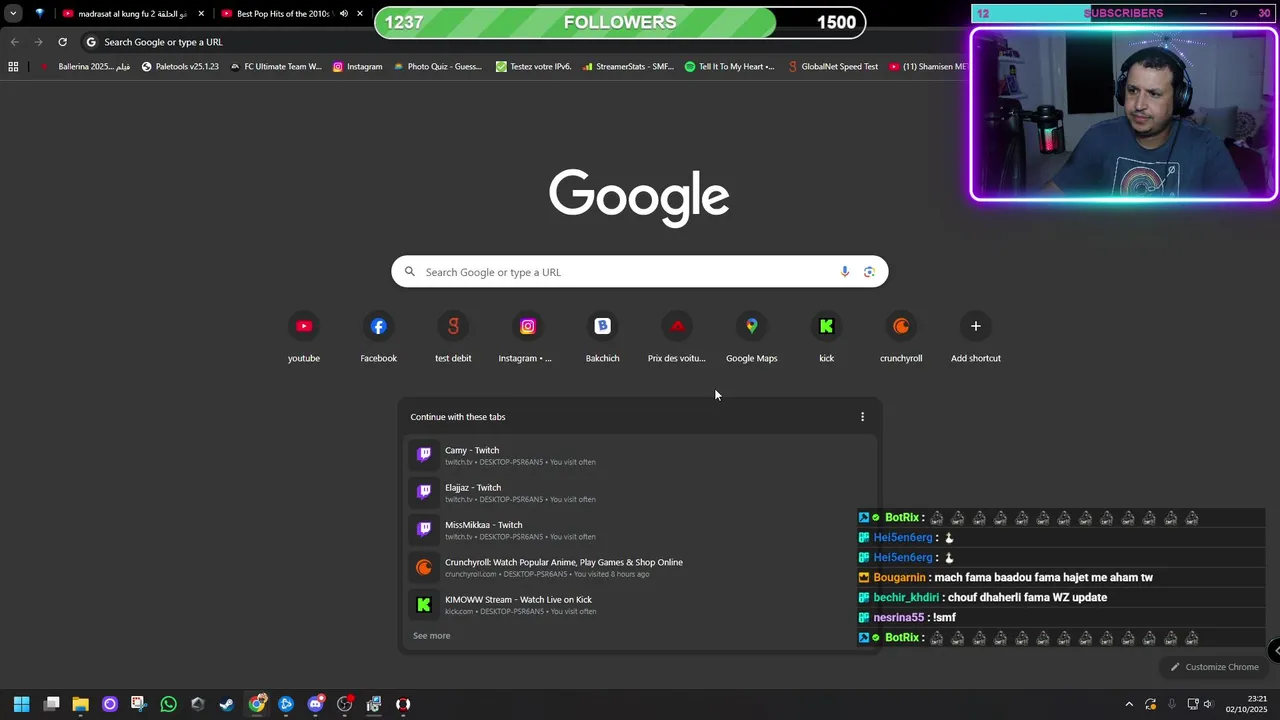
Task: Open WhatsApp from the taskbar
Action: pos(168,704)
